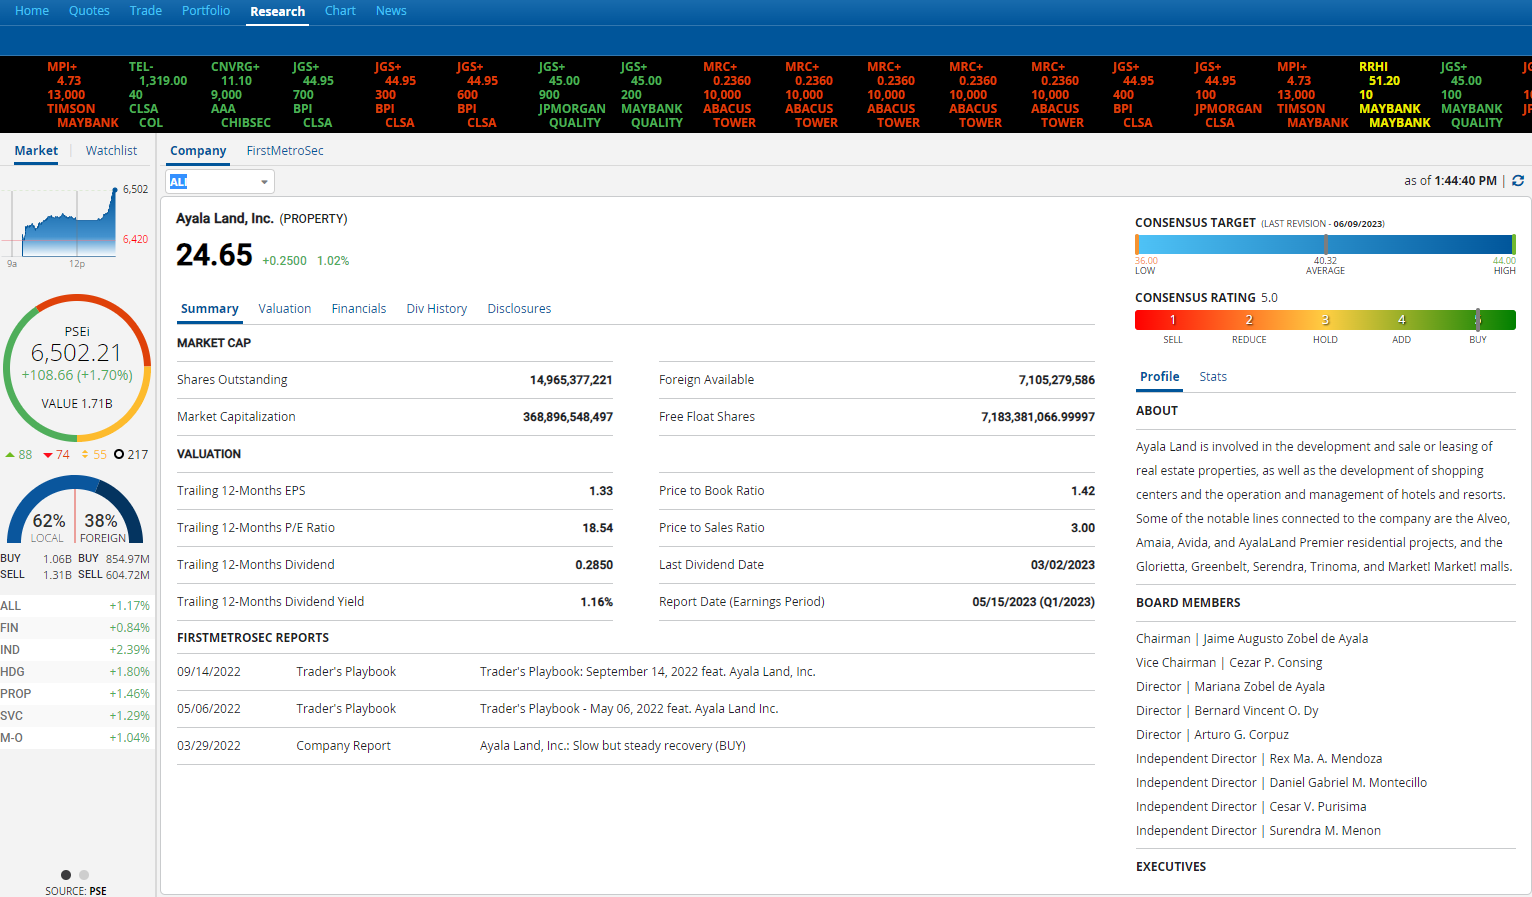Click Vice Chairman Cezar P. Consing
1532x897 pixels.
pyautogui.click(x=1229, y=663)
